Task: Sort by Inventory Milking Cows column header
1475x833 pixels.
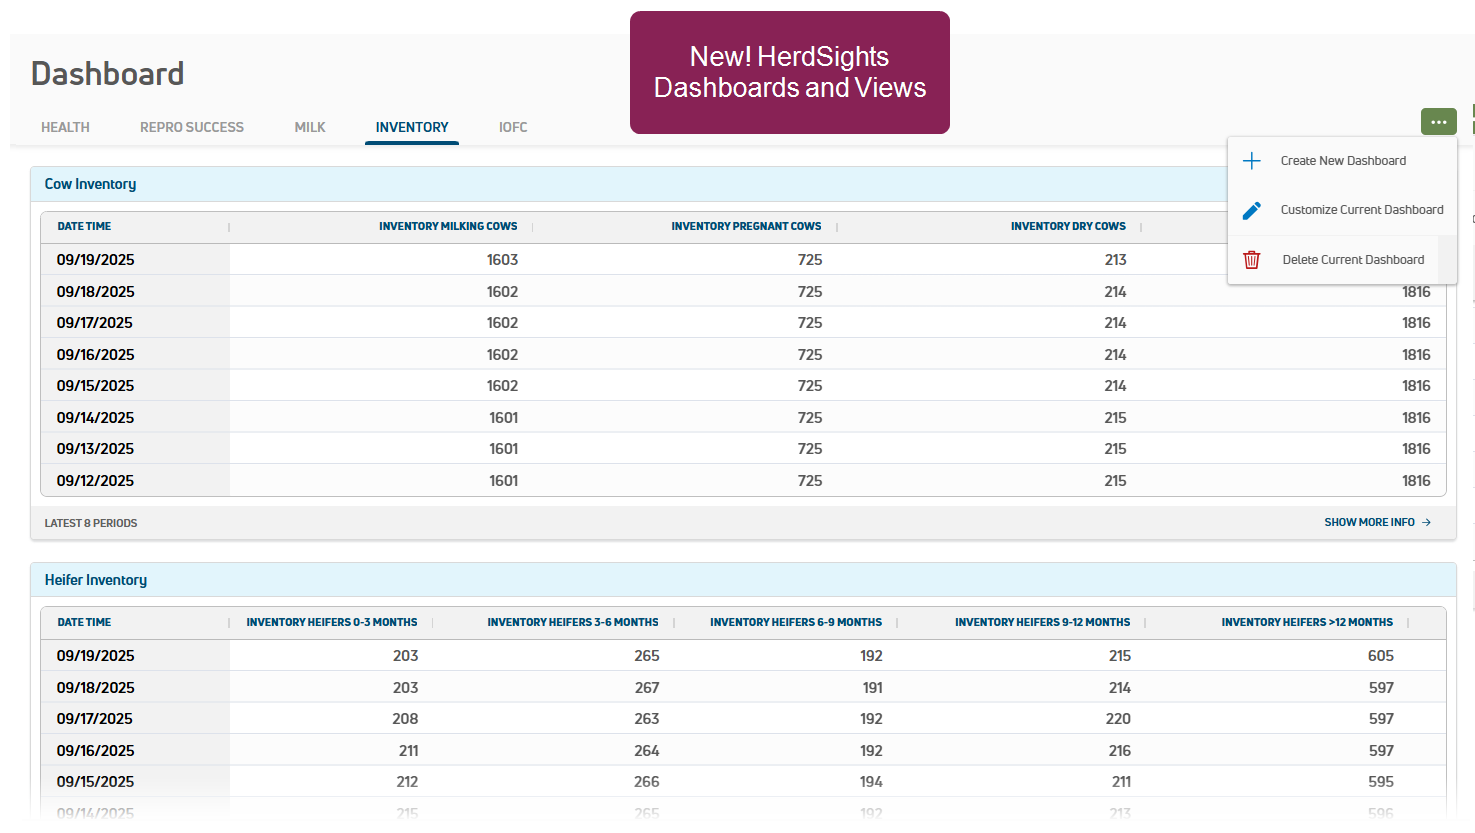Action: coord(448,226)
